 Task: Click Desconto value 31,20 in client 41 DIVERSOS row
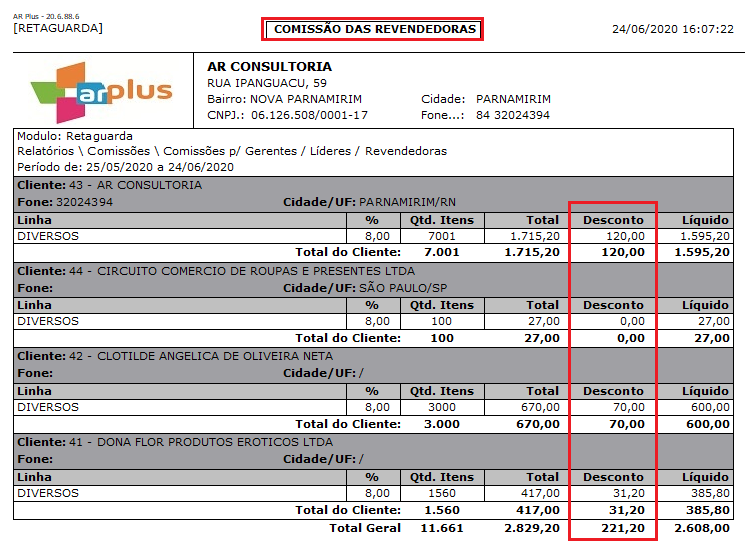point(629,493)
